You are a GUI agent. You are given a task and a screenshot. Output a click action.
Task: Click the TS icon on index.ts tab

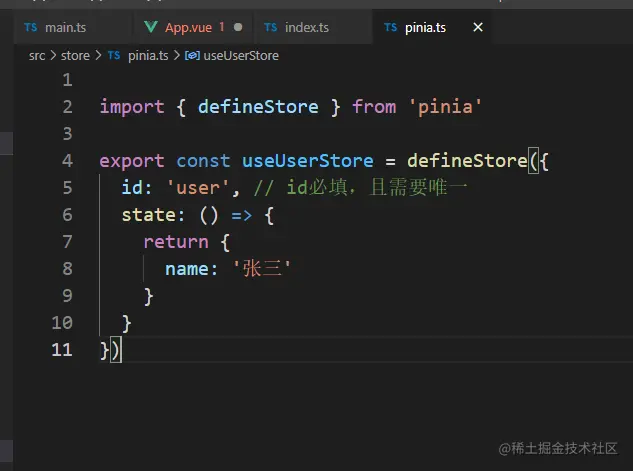[x=270, y=27]
